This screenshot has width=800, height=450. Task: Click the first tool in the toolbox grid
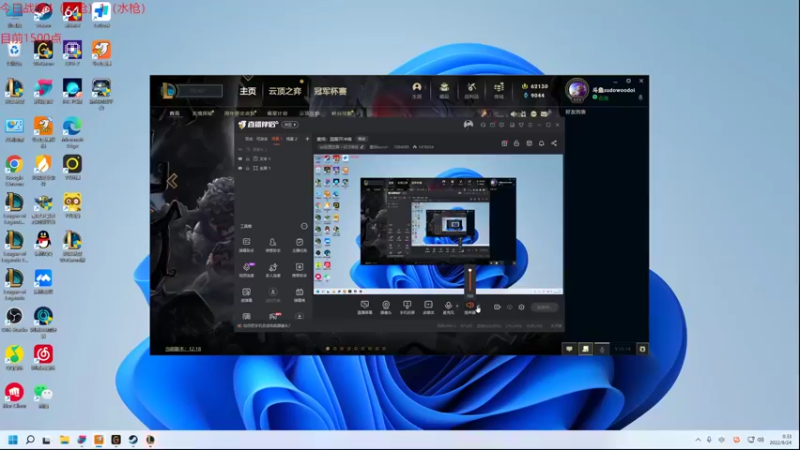tap(246, 244)
